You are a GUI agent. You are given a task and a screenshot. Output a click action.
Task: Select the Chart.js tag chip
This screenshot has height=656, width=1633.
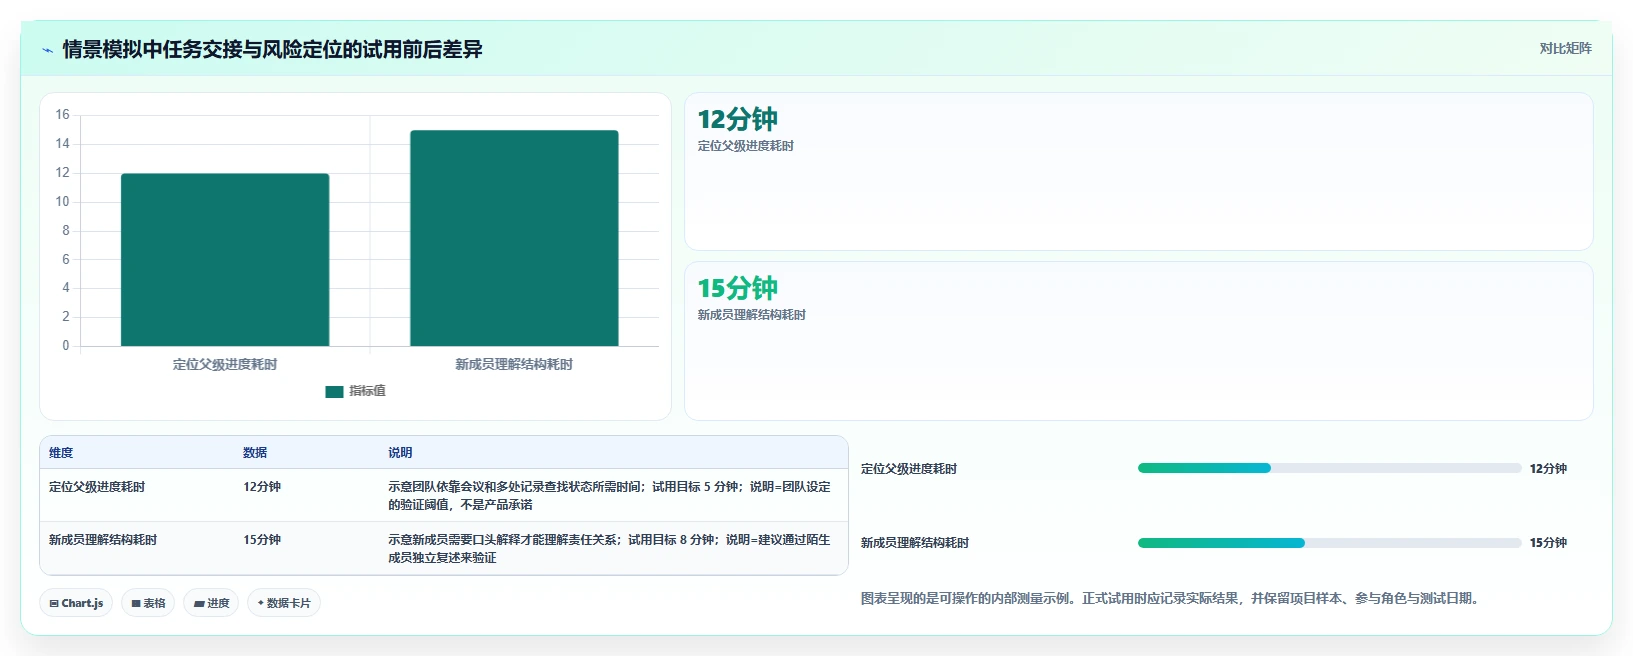76,603
